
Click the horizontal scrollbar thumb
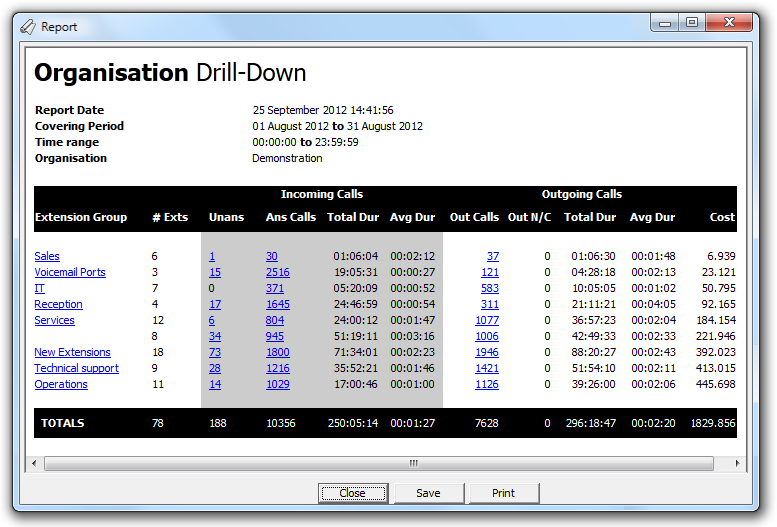pos(379,464)
